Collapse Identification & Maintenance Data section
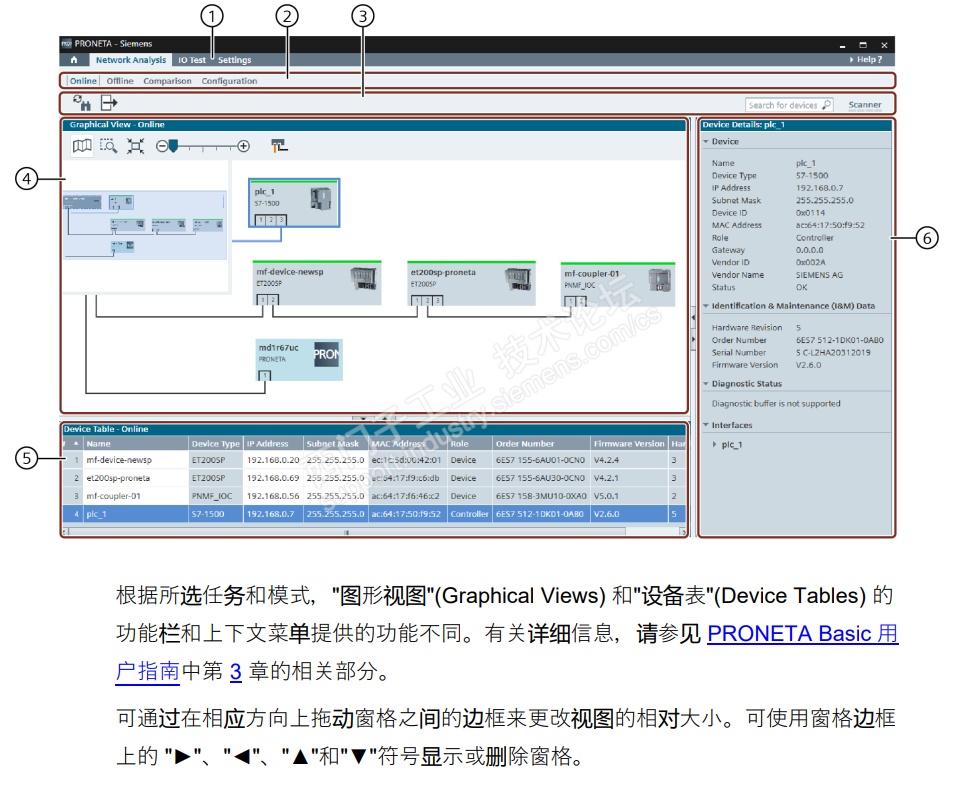 [706, 306]
